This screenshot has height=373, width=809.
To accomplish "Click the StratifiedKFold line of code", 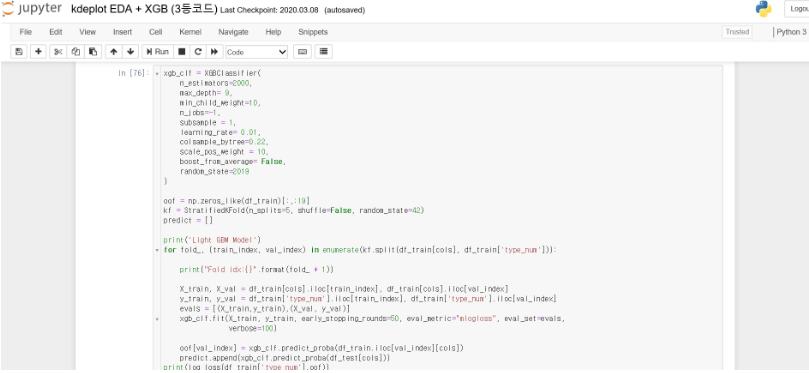I will pyautogui.click(x=294, y=210).
